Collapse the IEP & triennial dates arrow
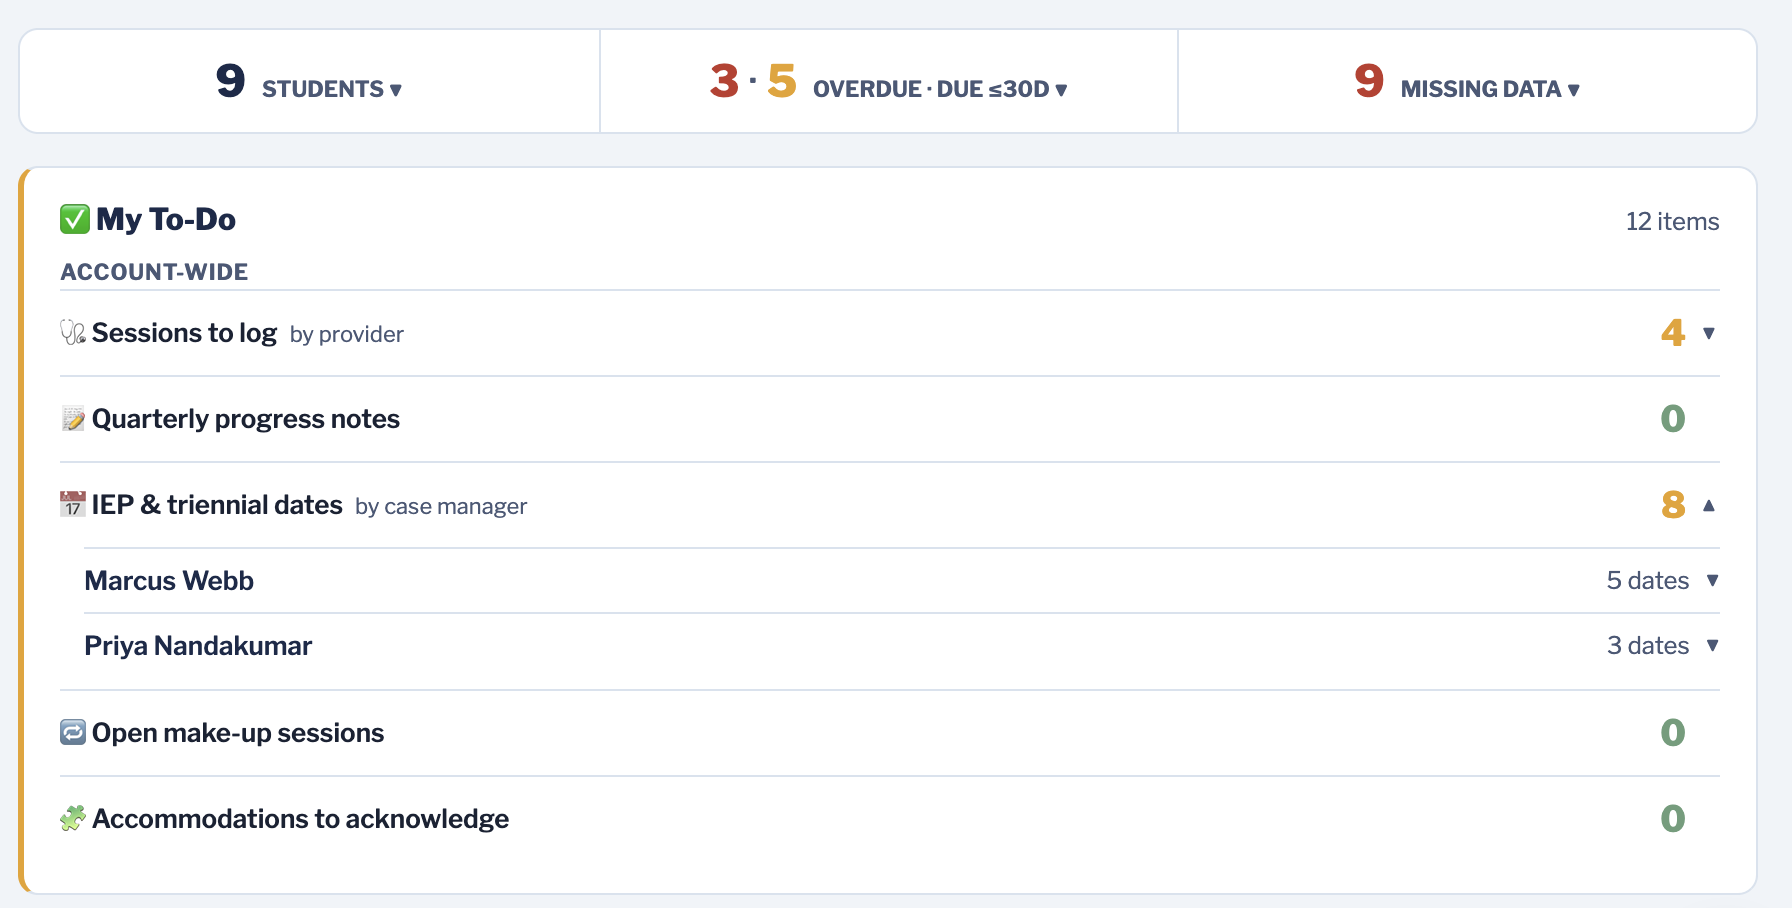This screenshot has height=908, width=1792. click(1709, 505)
